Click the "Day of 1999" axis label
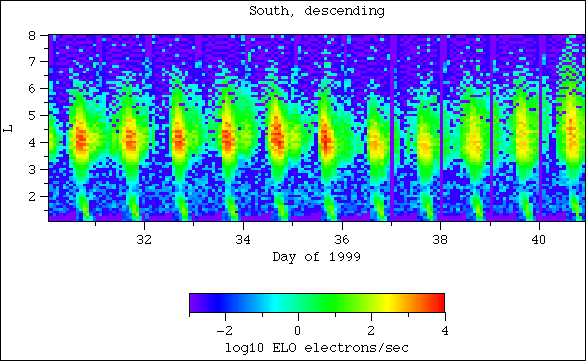This screenshot has height=361, width=586. coord(317,257)
